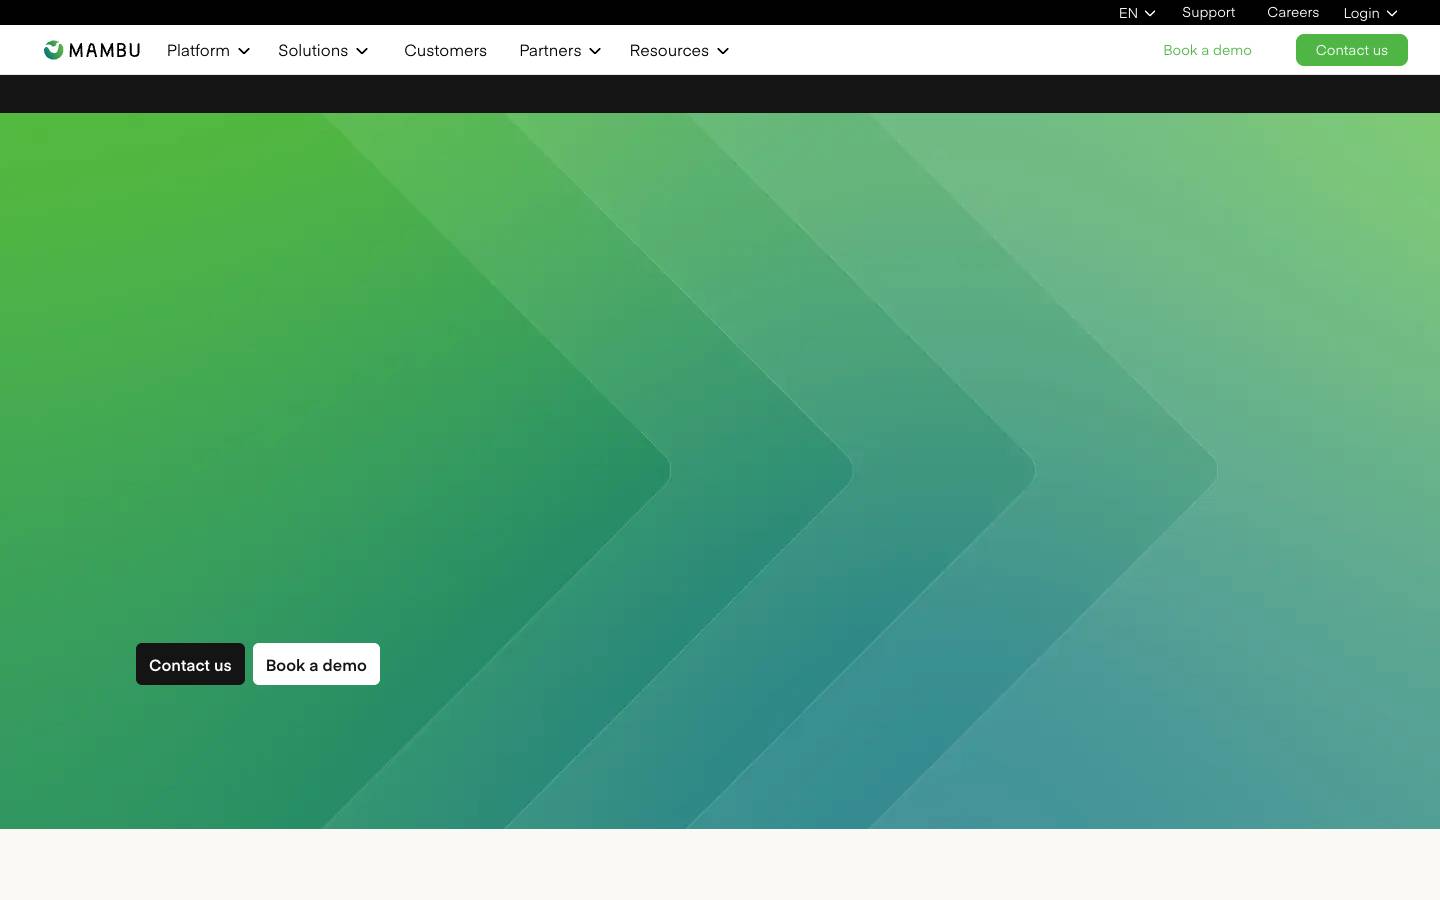Open the Support link

click(x=1208, y=12)
